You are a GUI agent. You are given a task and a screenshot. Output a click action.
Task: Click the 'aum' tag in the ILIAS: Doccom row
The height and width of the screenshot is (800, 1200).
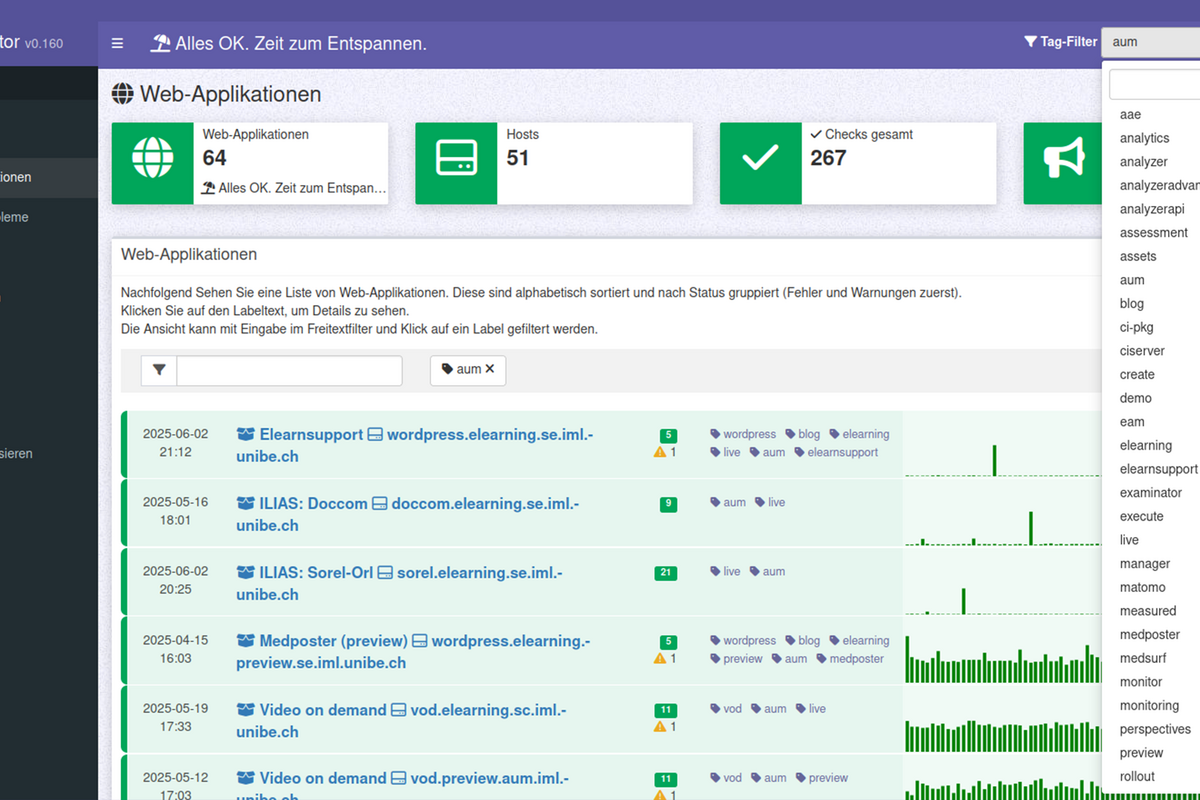tap(728, 502)
